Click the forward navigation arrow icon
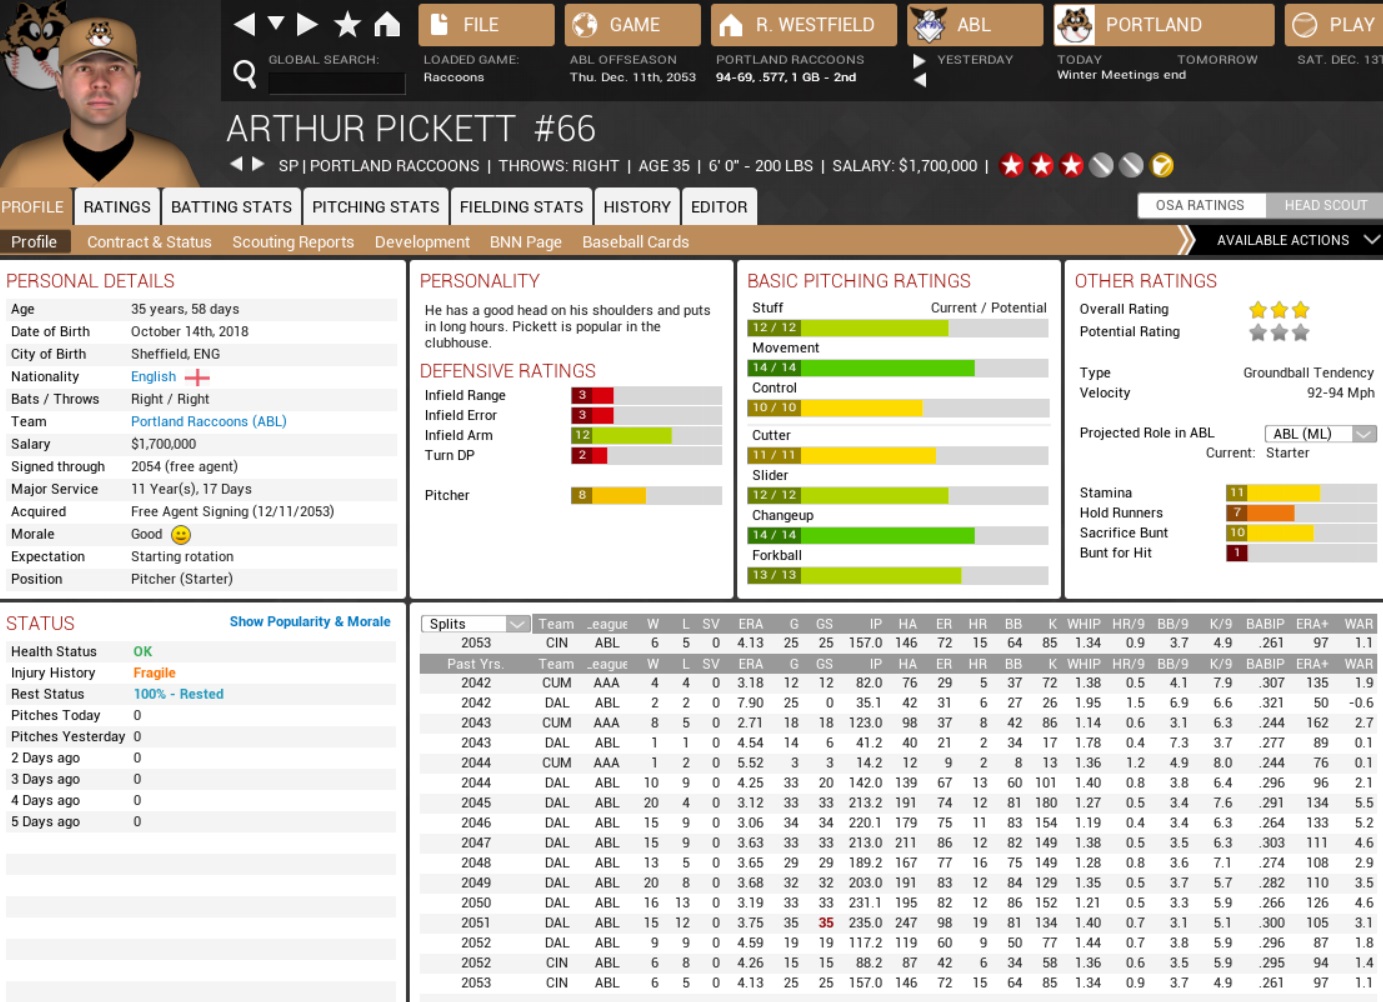 308,24
